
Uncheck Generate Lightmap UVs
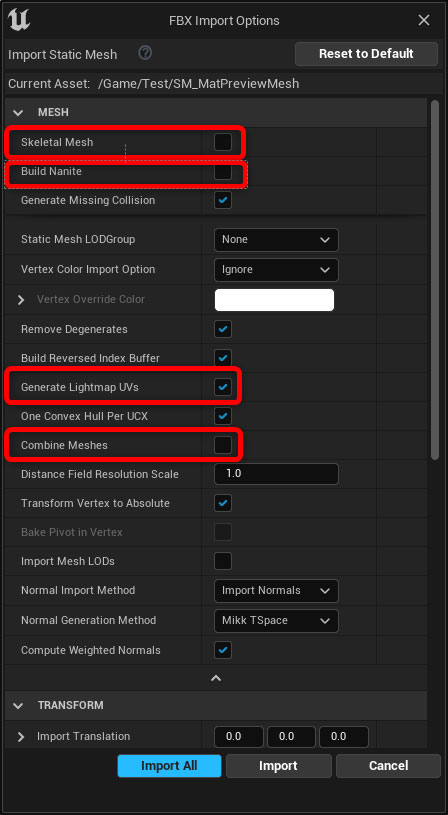click(223, 387)
